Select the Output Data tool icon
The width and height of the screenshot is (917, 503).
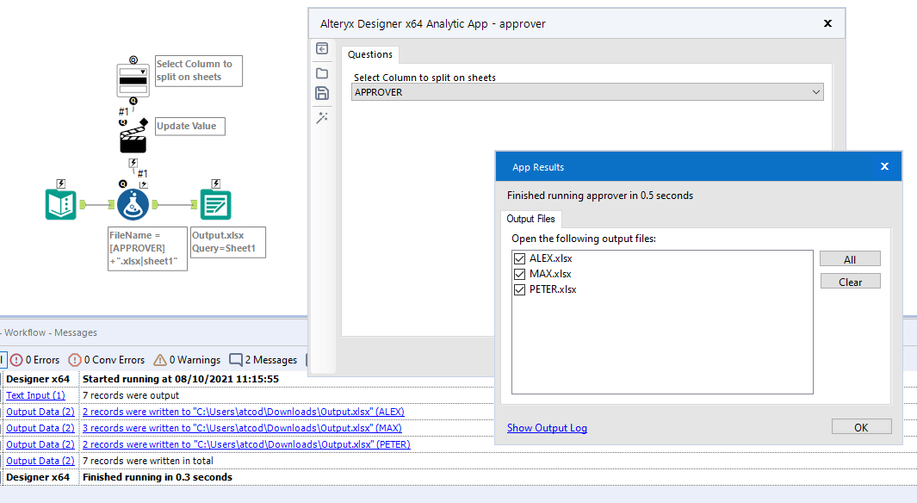click(215, 205)
